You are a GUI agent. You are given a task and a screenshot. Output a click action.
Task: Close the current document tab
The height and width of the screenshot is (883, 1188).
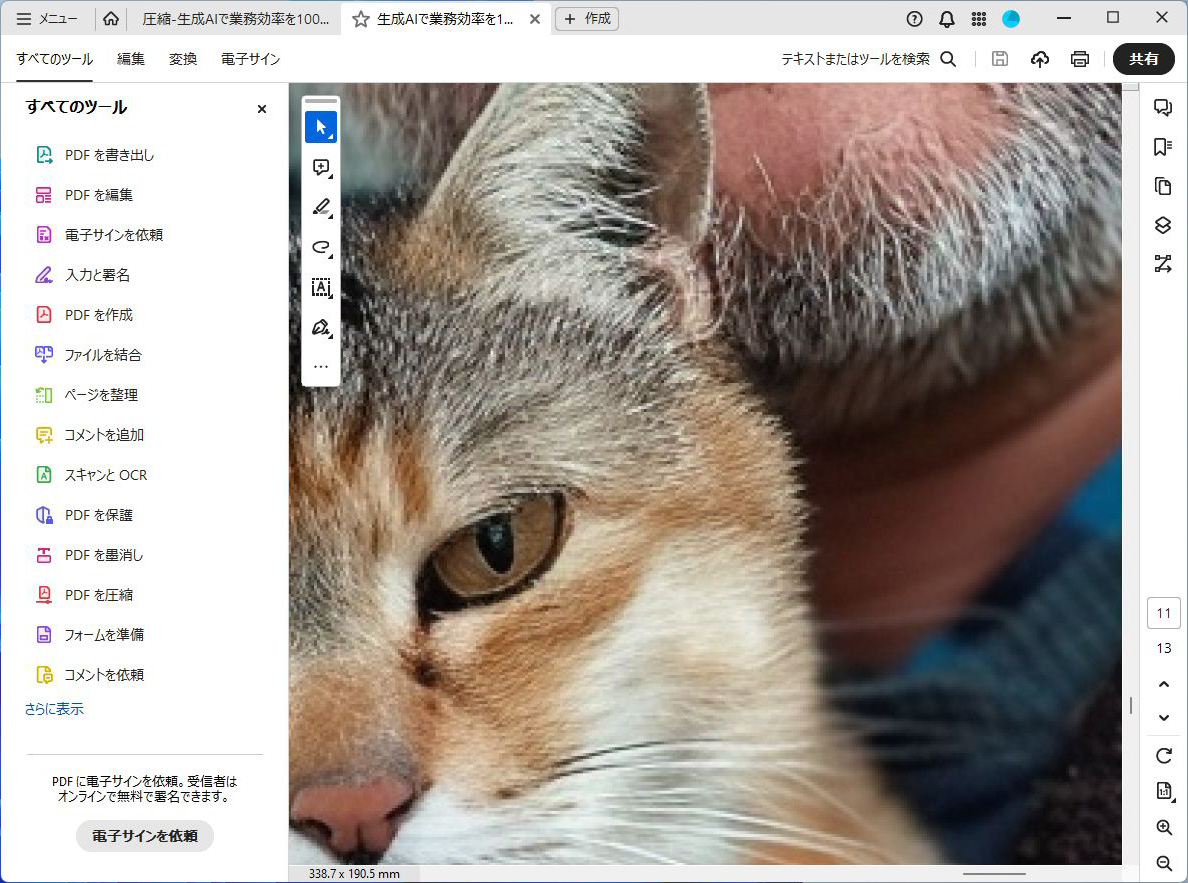[535, 20]
